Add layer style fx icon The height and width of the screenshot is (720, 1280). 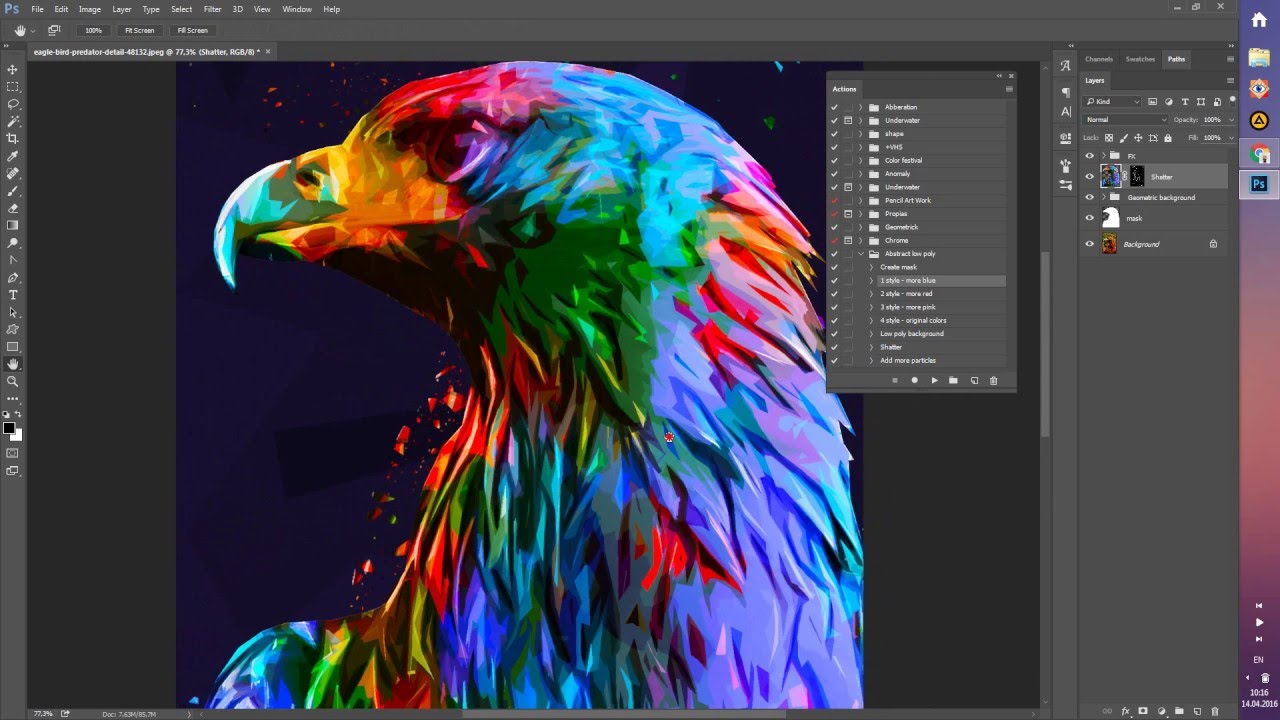[1125, 711]
